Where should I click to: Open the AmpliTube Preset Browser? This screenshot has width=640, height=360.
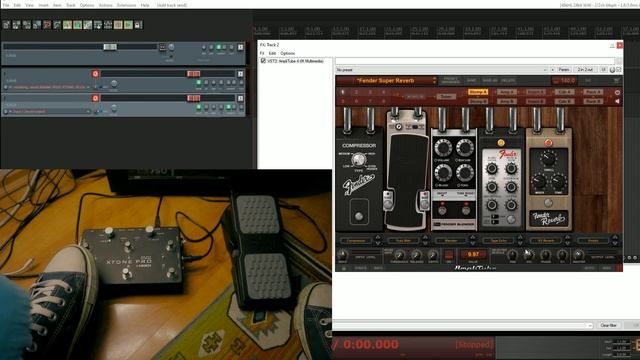(451, 80)
